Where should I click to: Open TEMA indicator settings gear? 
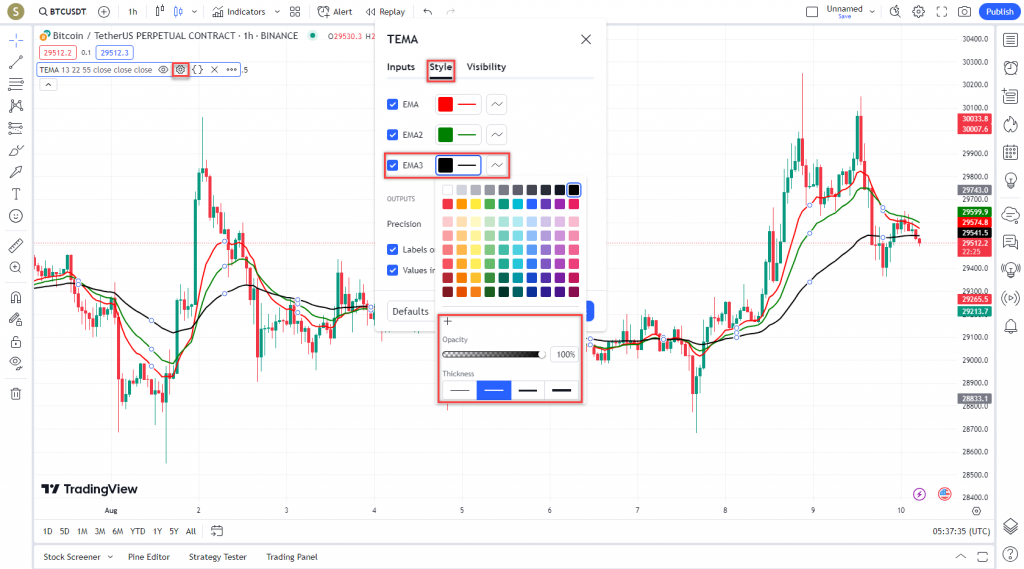coord(180,69)
